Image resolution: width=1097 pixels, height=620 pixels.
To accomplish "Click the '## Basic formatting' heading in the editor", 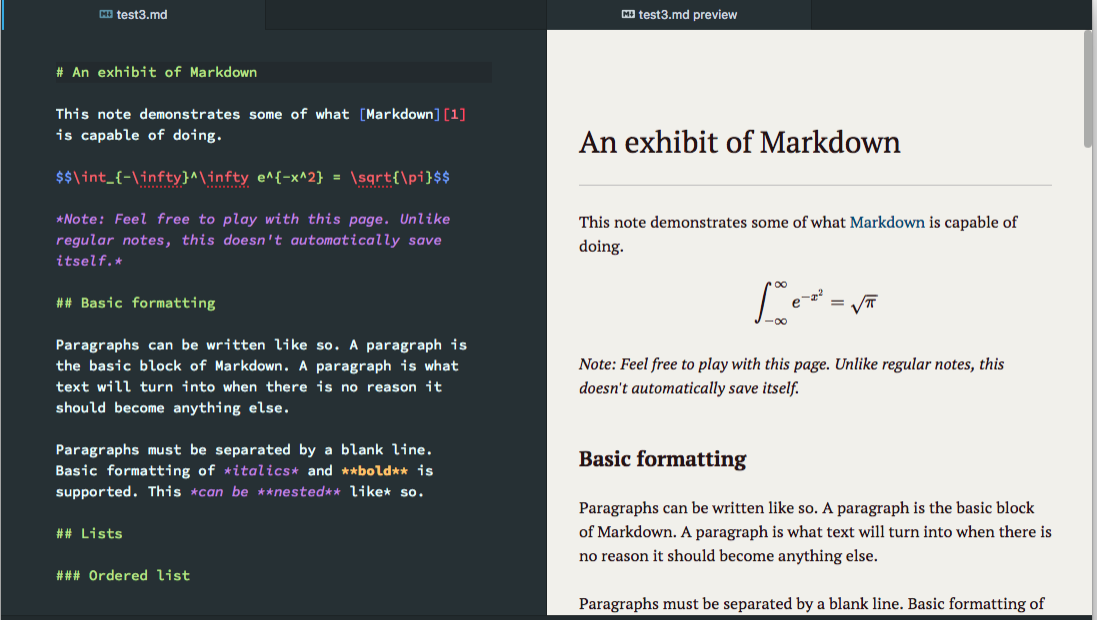I will [135, 303].
